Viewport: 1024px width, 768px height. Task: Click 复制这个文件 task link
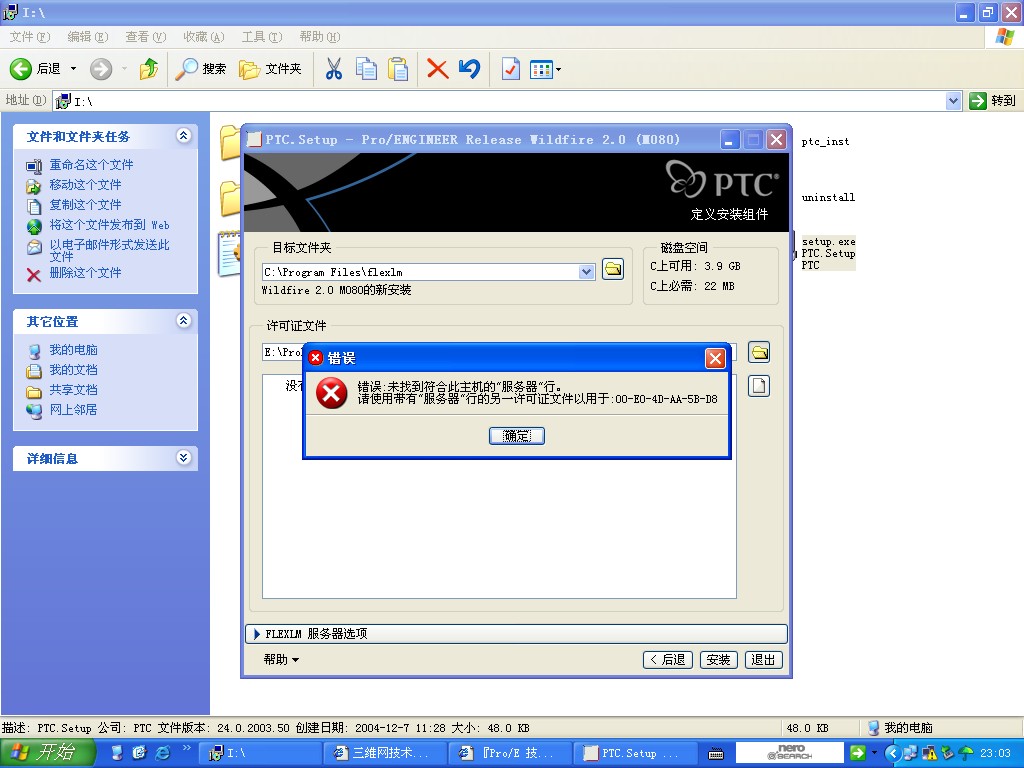pyautogui.click(x=85, y=204)
